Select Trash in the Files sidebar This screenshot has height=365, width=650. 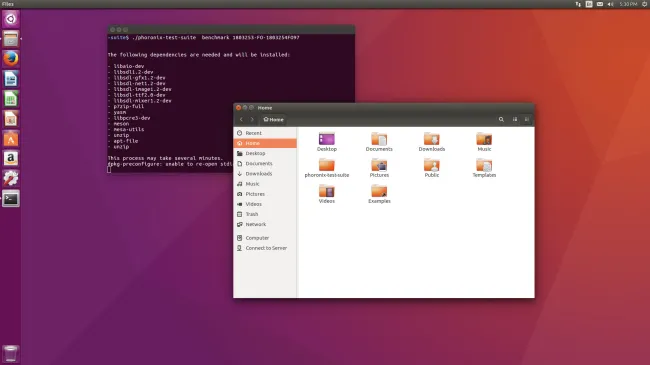pyautogui.click(x=265, y=214)
